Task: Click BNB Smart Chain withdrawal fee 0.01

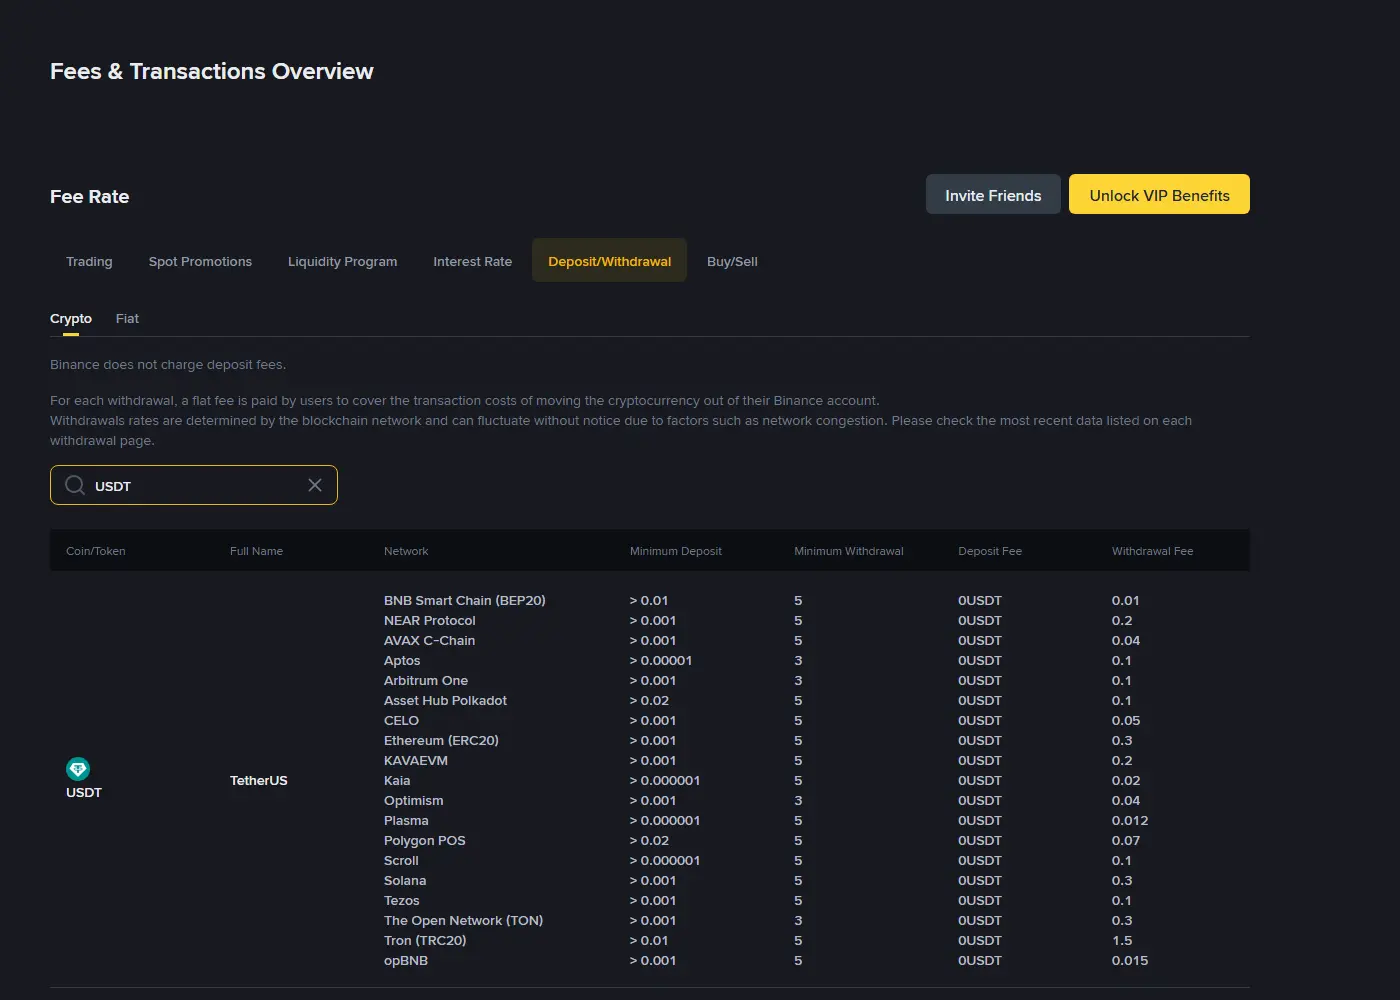Action: pos(1126,600)
